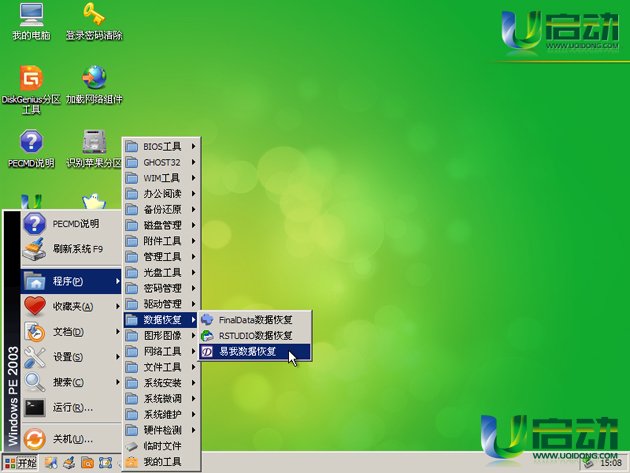The image size is (630, 473).
Task: Click the FinalData blue puzzle icon
Action: tap(207, 320)
